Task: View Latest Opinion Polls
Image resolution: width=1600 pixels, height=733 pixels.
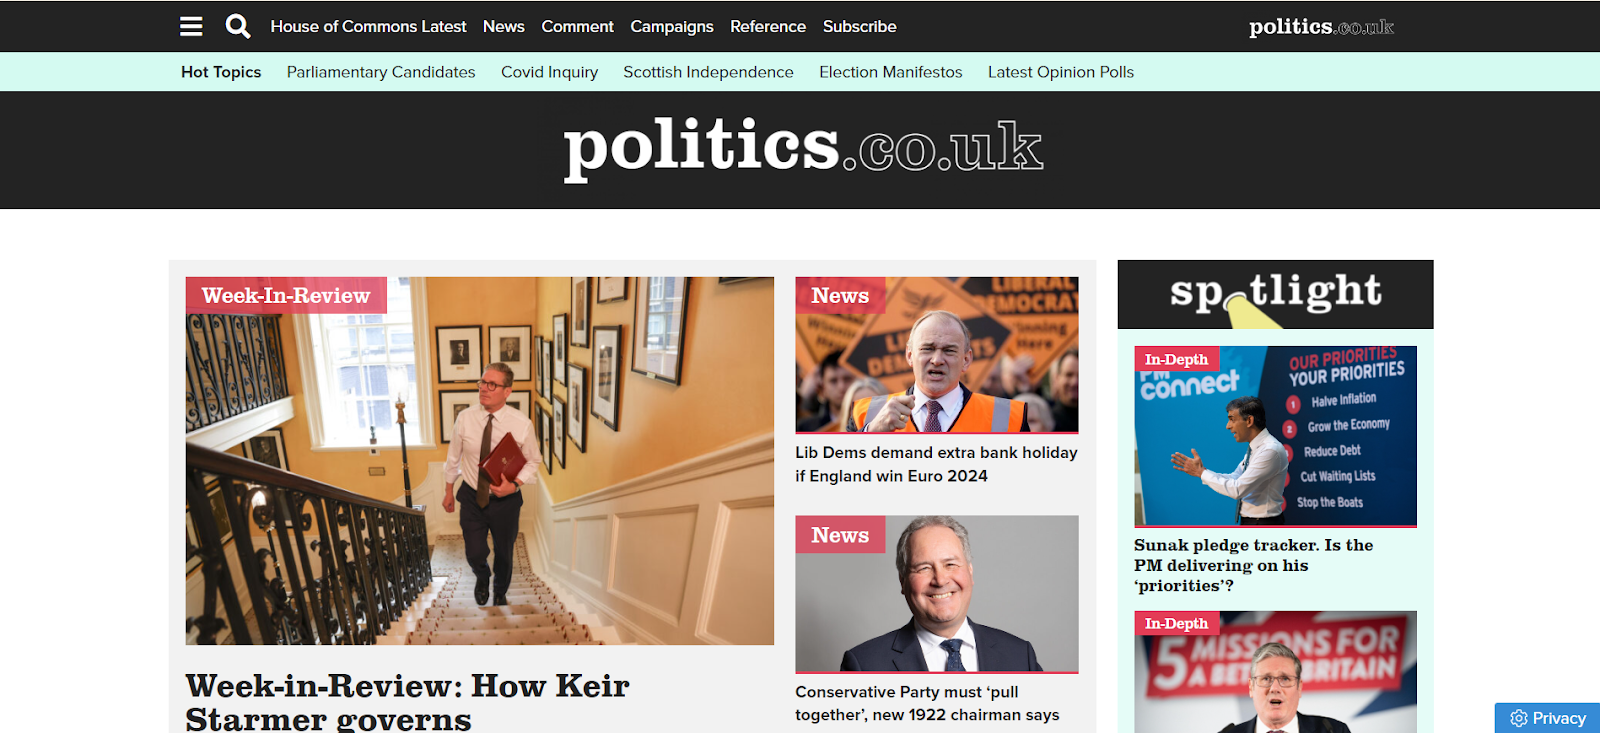Action: click(1061, 72)
